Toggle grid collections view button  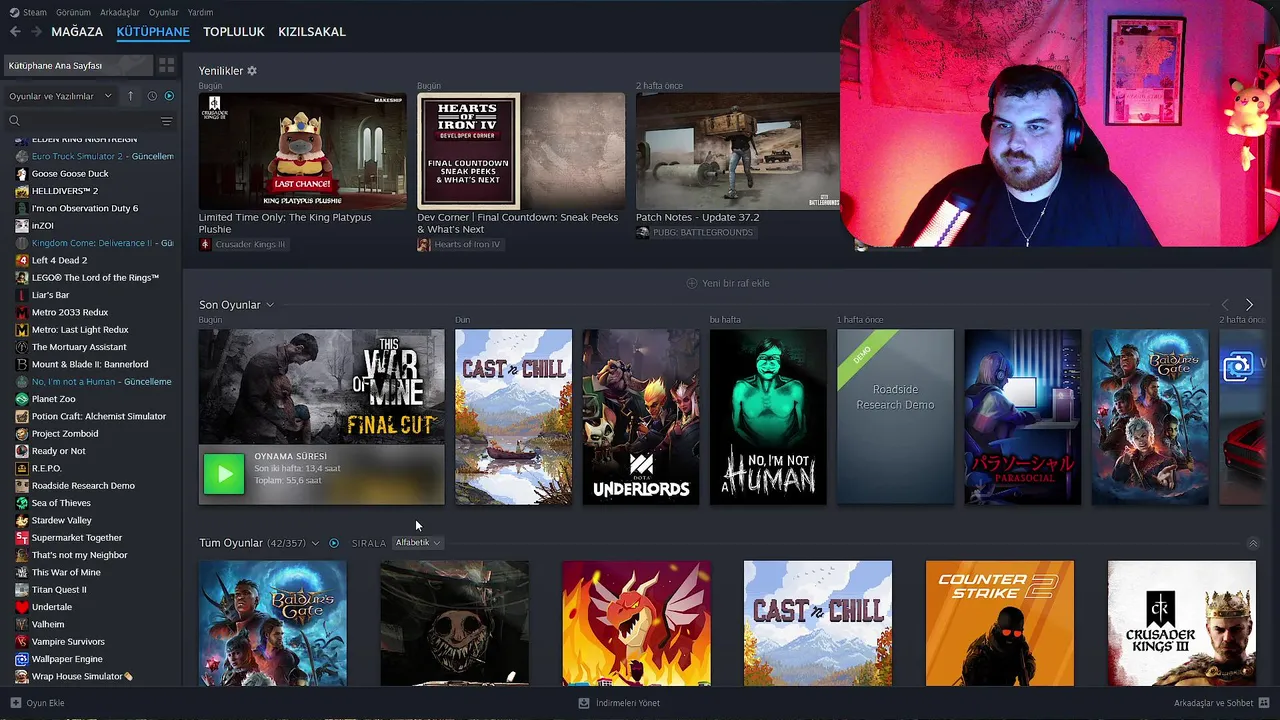pos(166,65)
